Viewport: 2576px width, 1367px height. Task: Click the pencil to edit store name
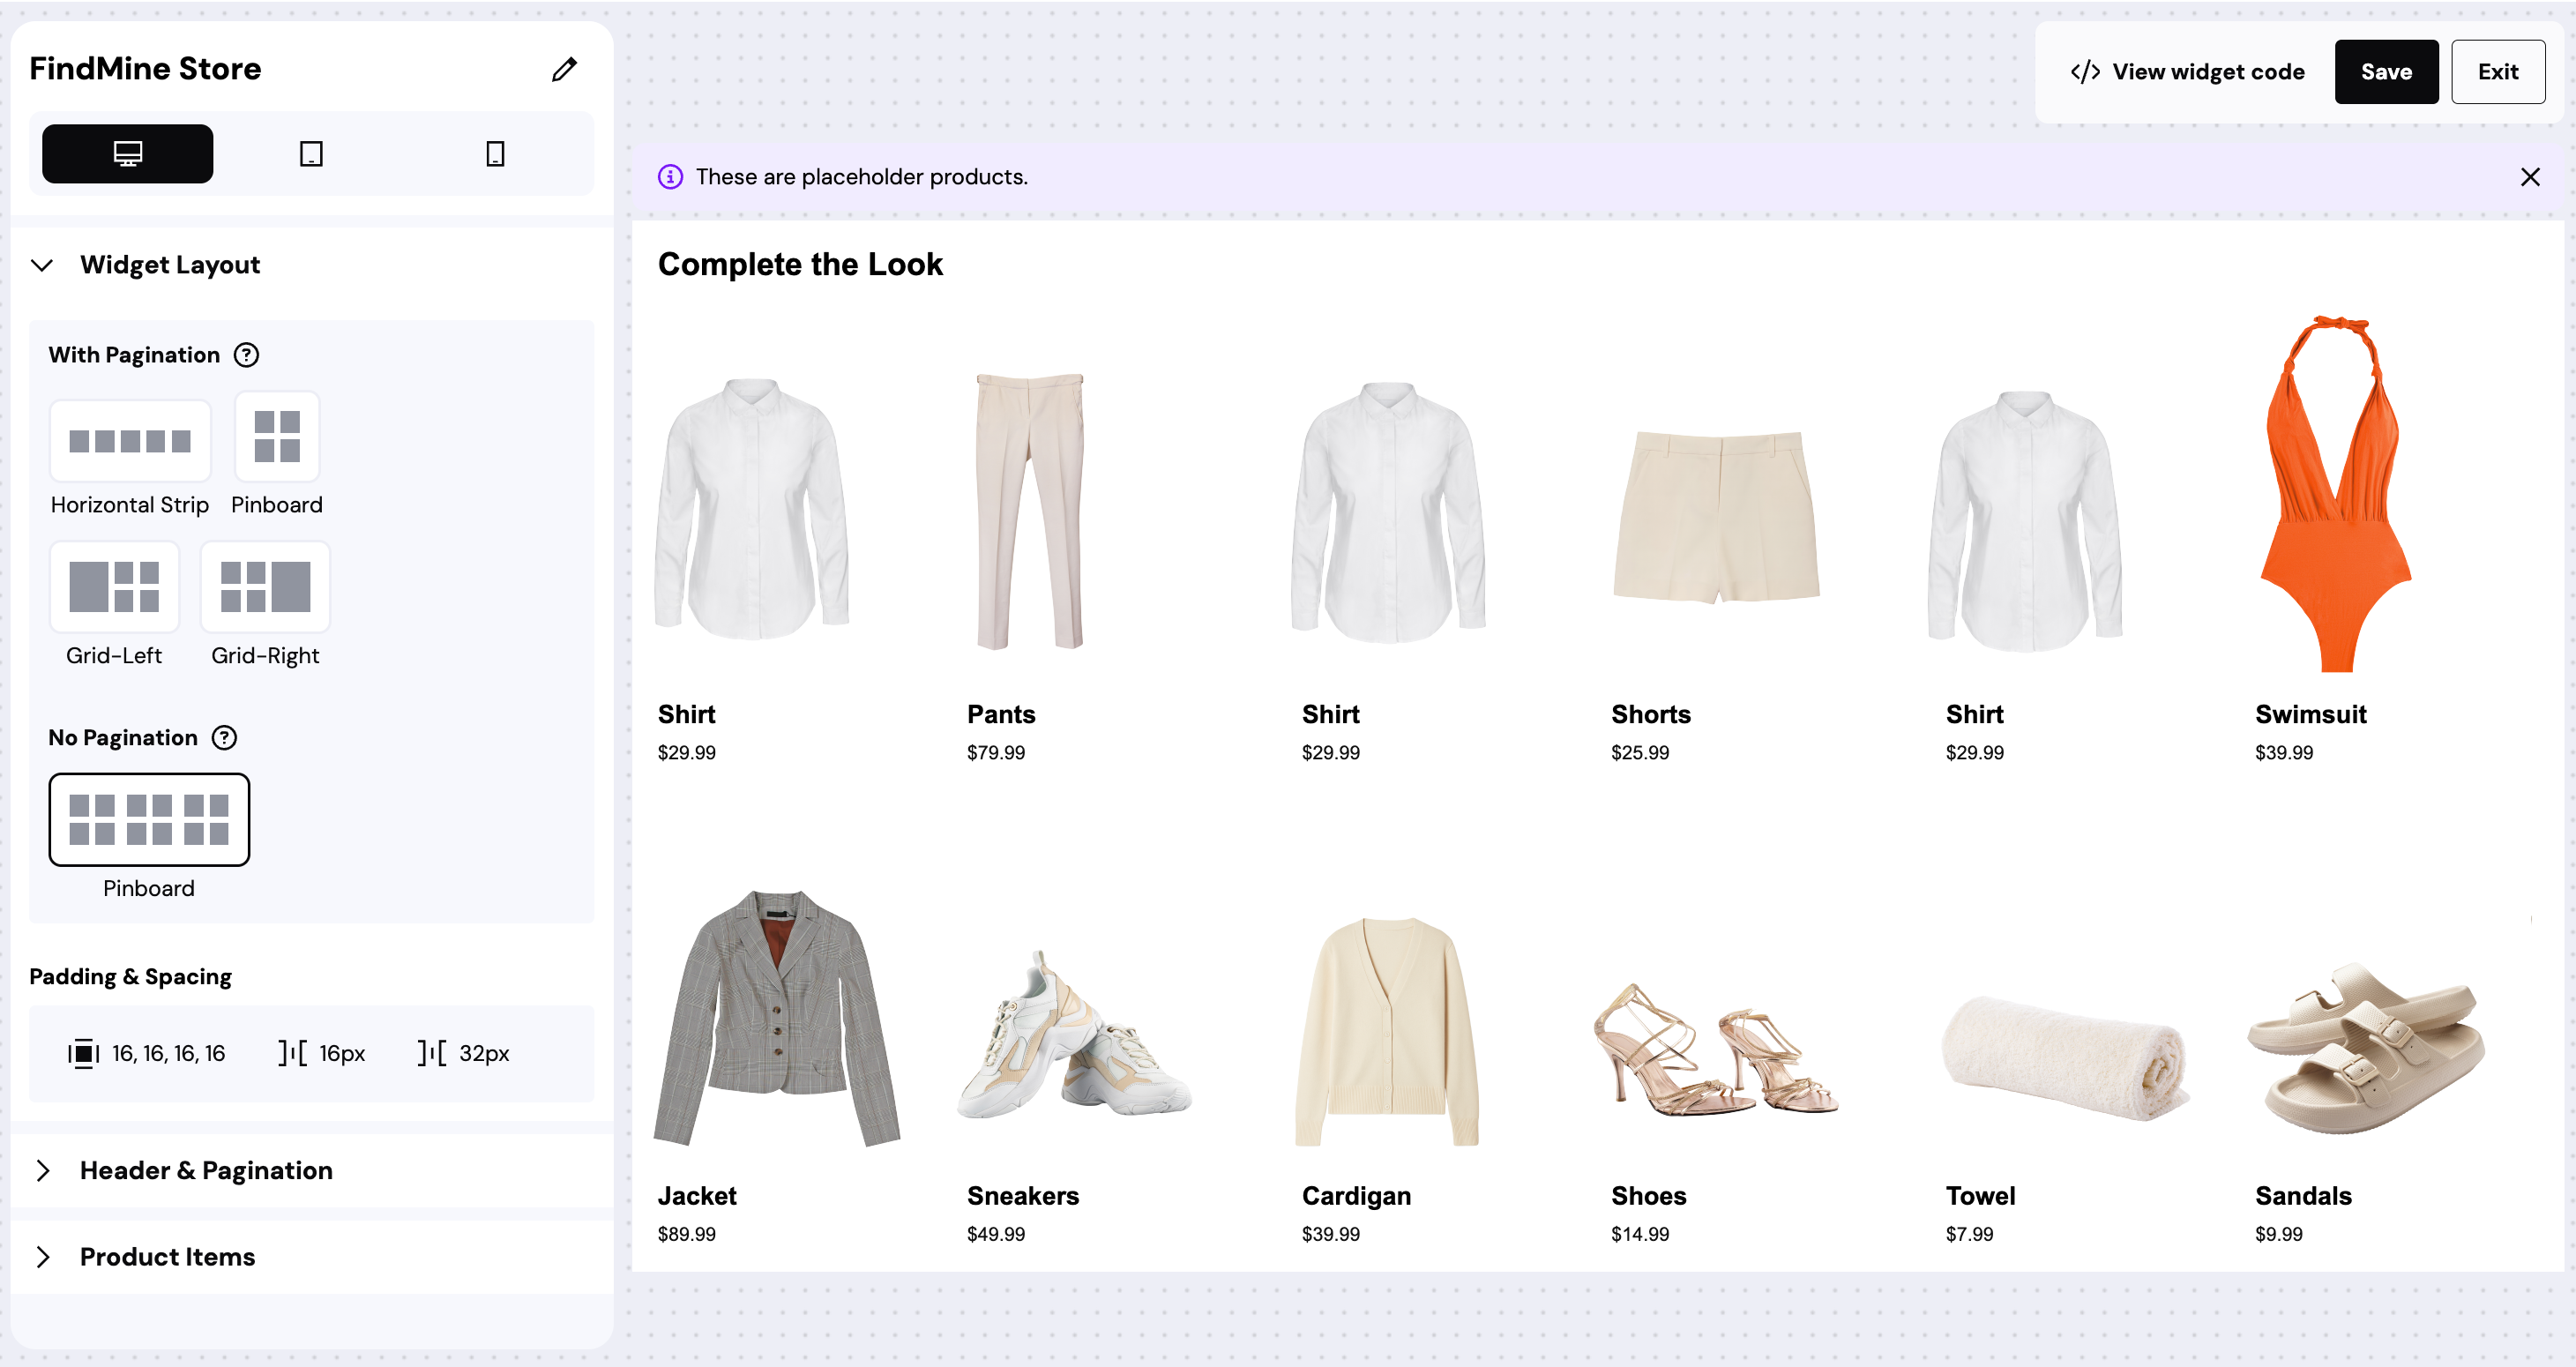(564, 68)
